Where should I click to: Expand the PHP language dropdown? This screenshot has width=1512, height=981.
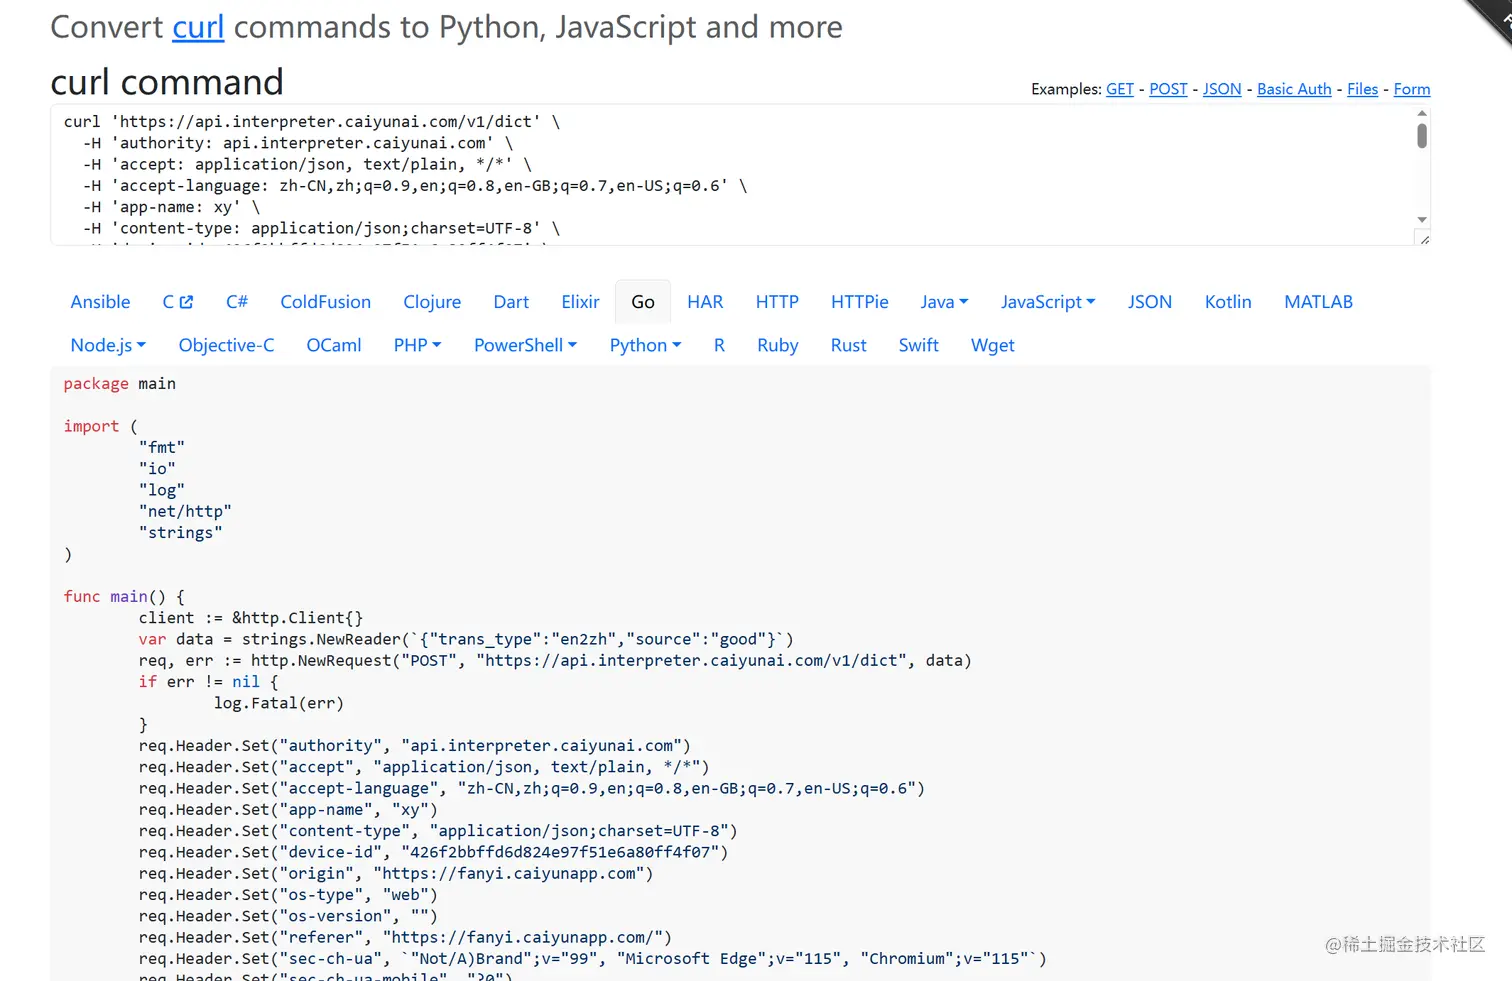tap(417, 345)
